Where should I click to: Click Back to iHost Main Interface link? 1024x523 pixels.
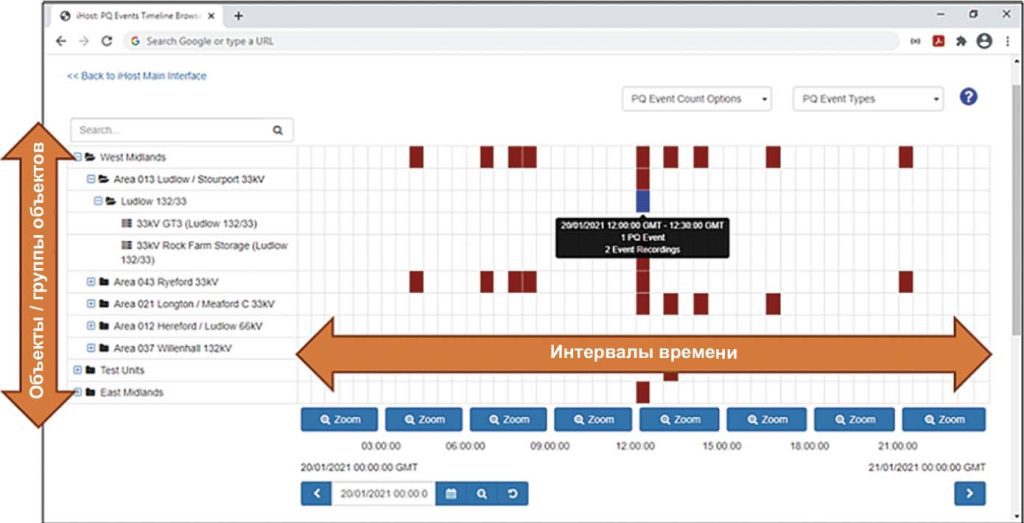(136, 76)
